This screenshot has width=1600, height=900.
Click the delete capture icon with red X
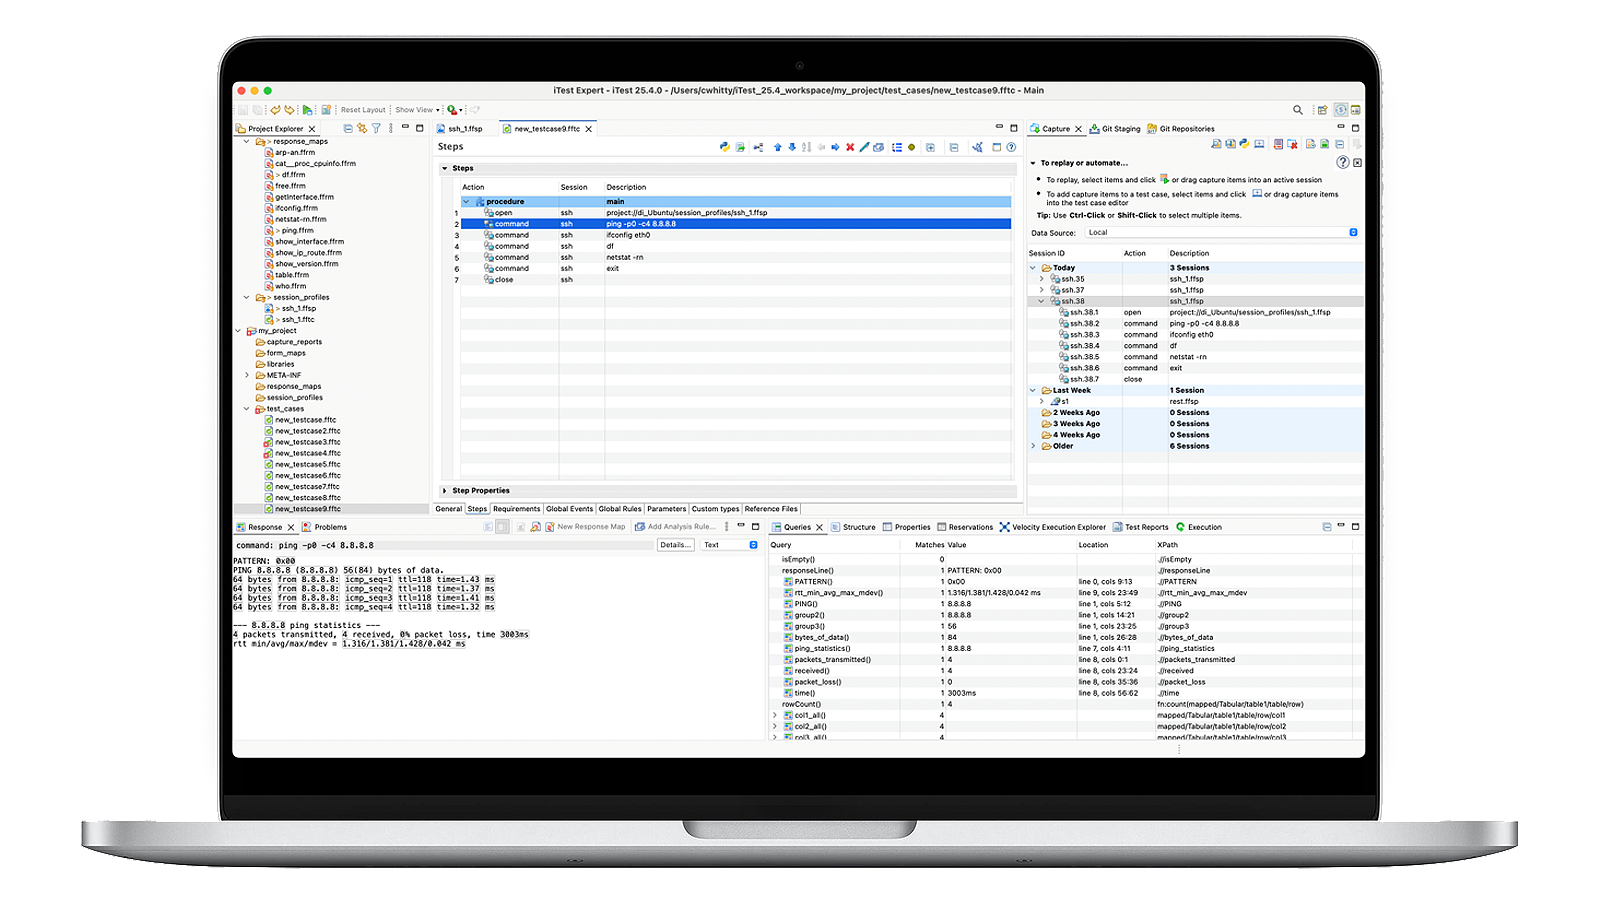coord(1292,144)
